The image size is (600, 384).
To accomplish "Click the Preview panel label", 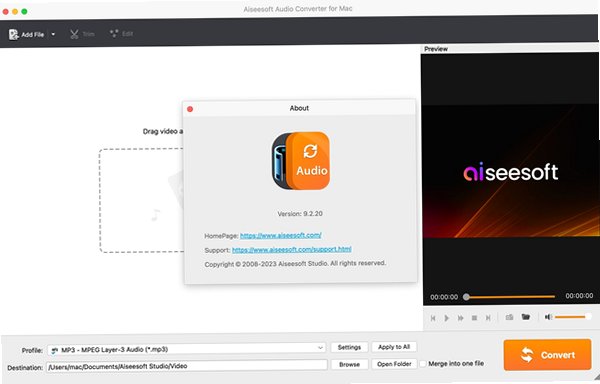I will pyautogui.click(x=436, y=49).
